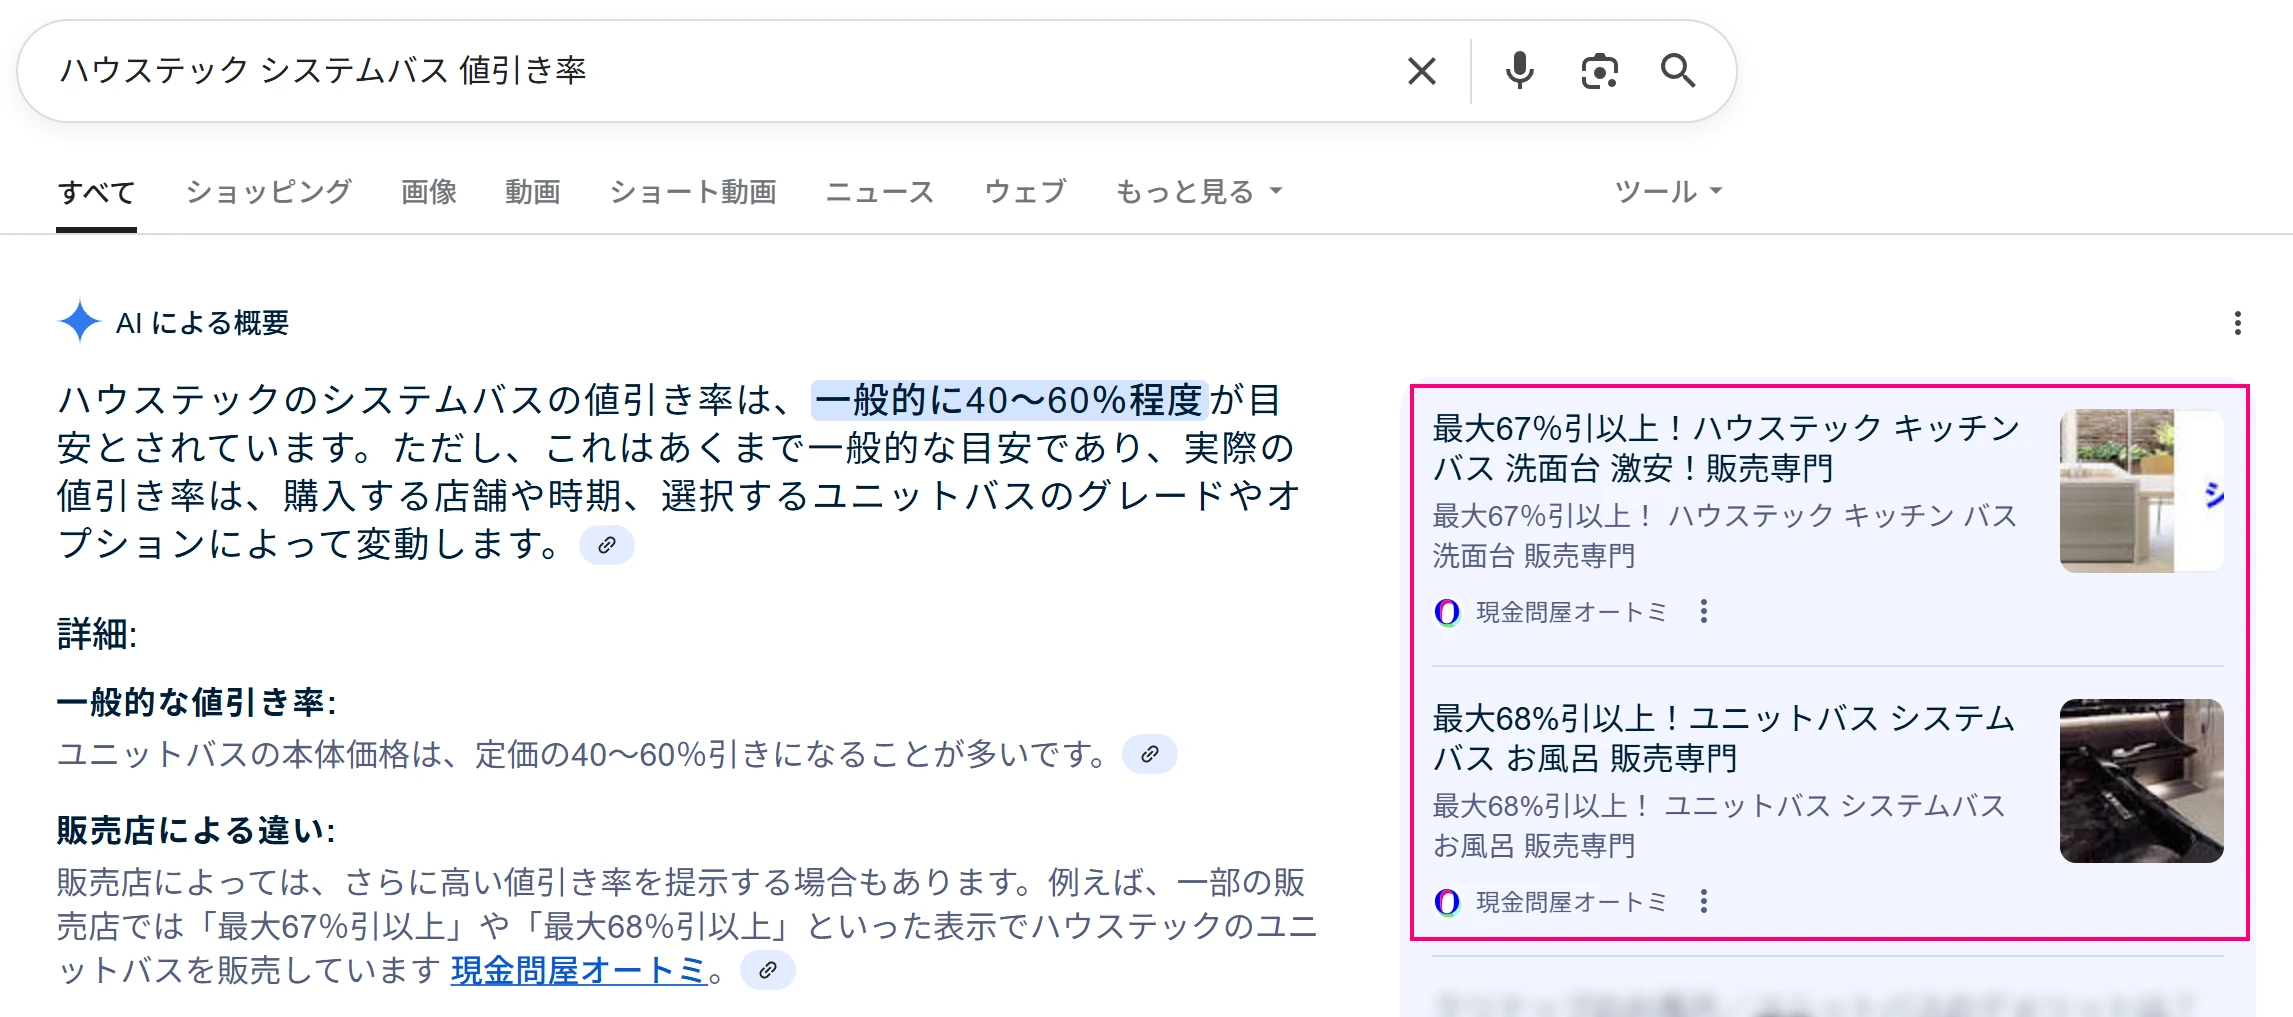The width and height of the screenshot is (2293, 1017).
Task: Click the AI による概要 label
Action: 202,323
